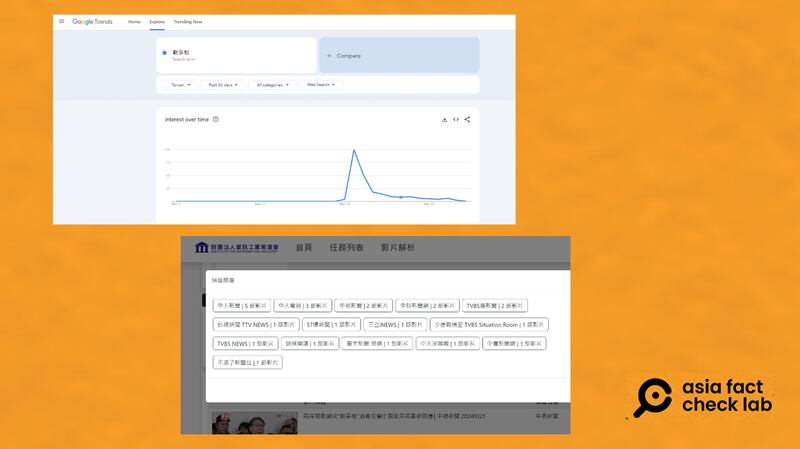Open the help icon beside Interest over time
This screenshot has height=449, width=800.
(216, 119)
